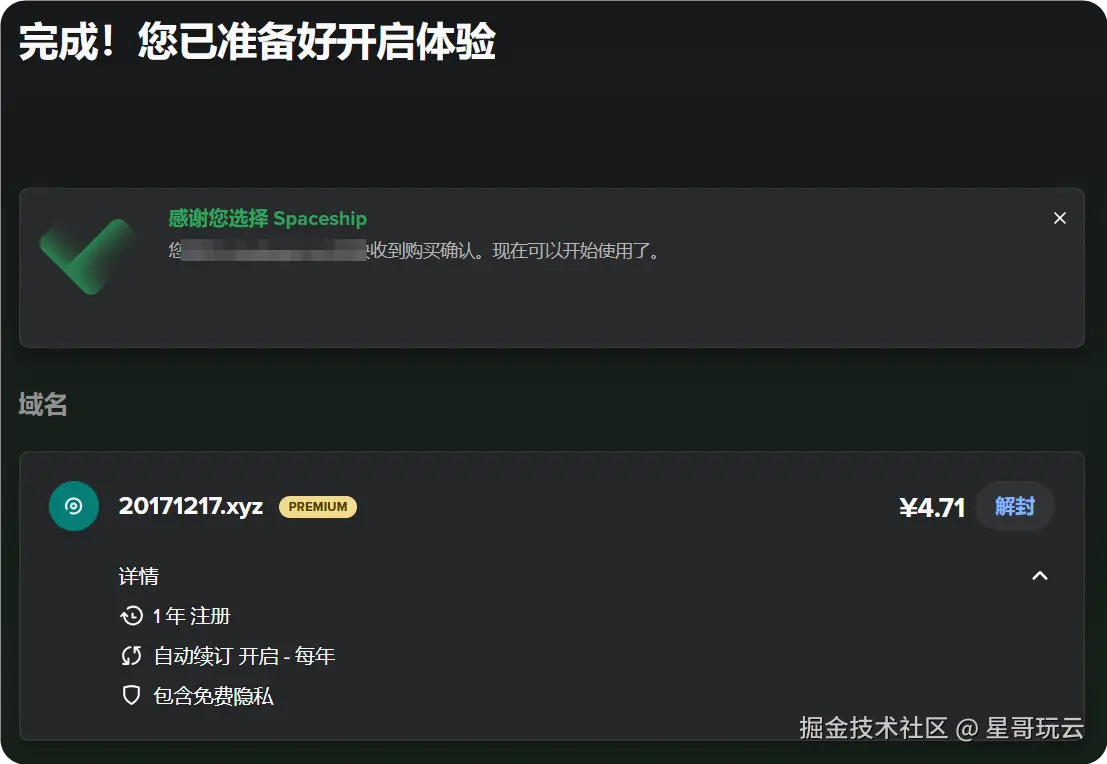Click the auto-renew cycle icon

click(131, 656)
